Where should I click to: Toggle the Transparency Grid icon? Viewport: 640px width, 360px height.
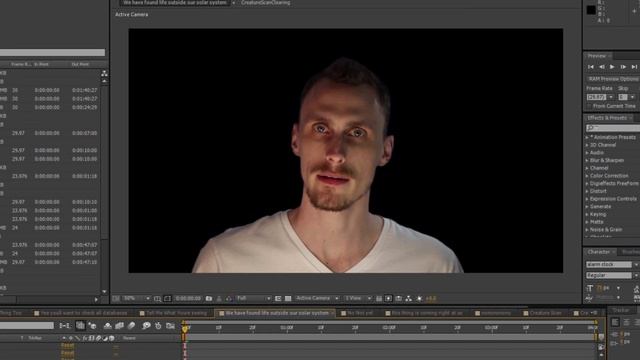click(288, 299)
